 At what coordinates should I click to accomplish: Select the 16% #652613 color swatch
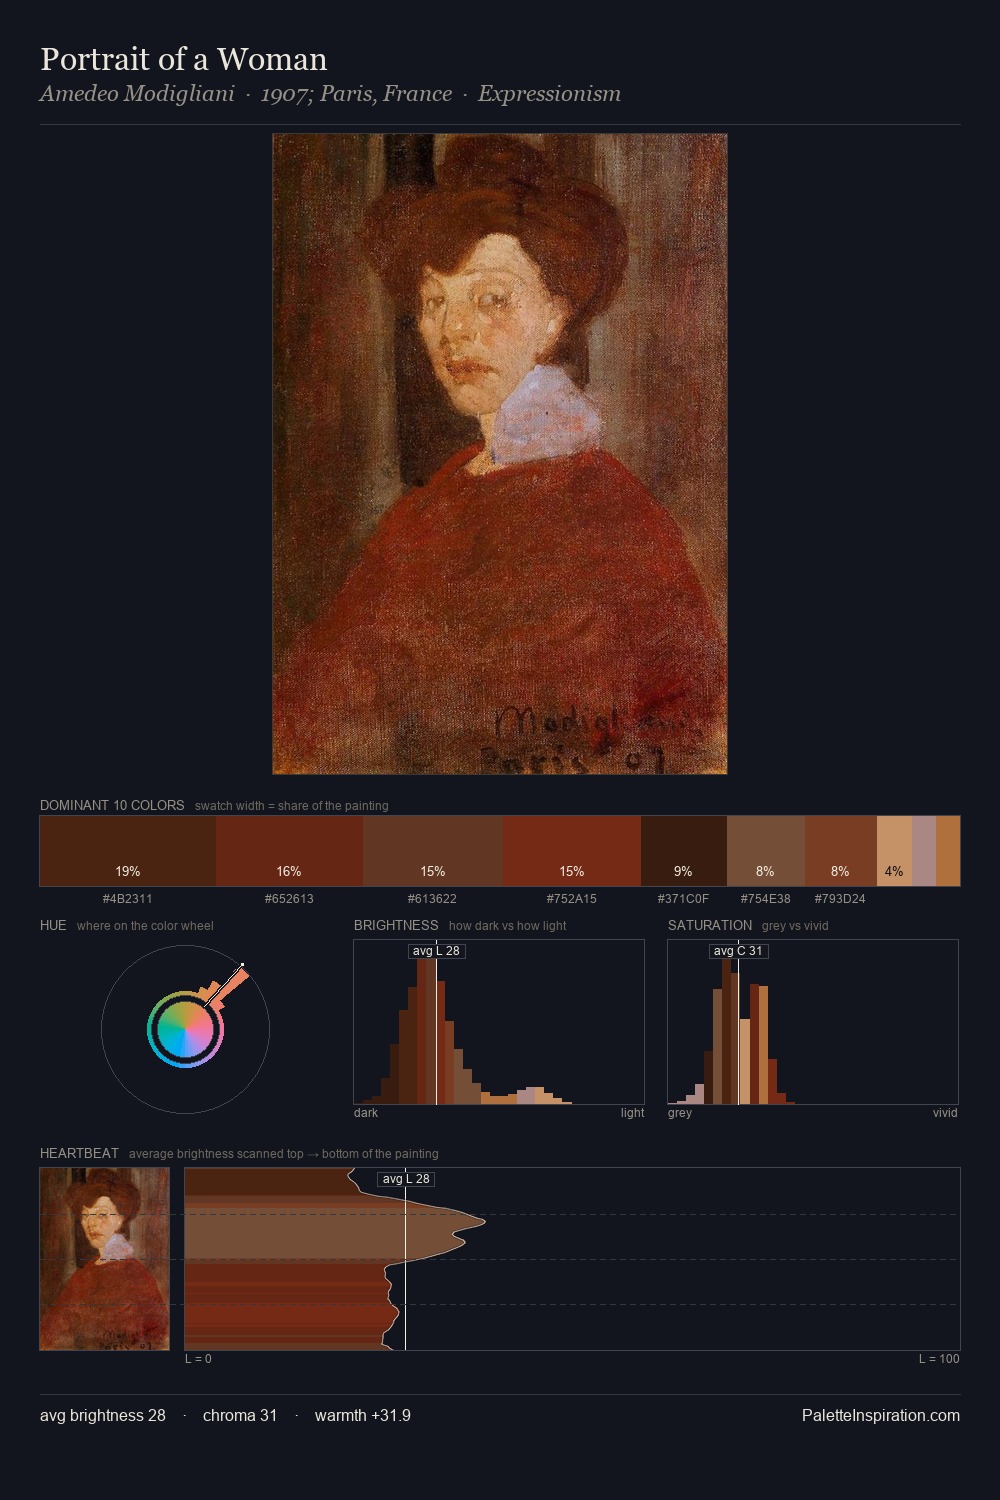pyautogui.click(x=289, y=851)
